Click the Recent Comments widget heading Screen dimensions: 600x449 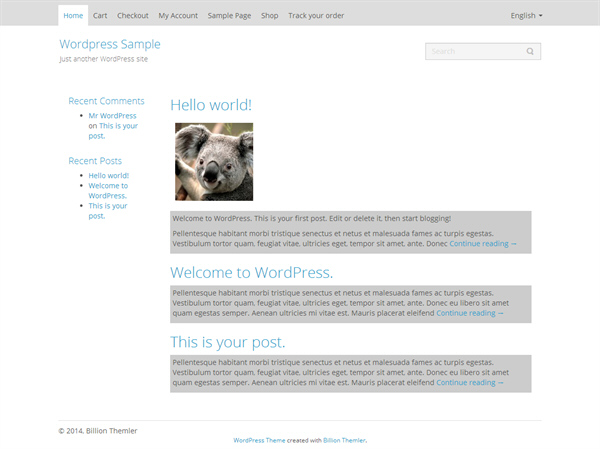pyautogui.click(x=106, y=101)
